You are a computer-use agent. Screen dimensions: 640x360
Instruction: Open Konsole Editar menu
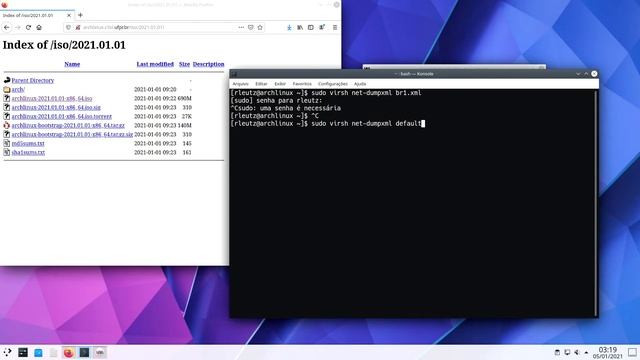coord(261,84)
